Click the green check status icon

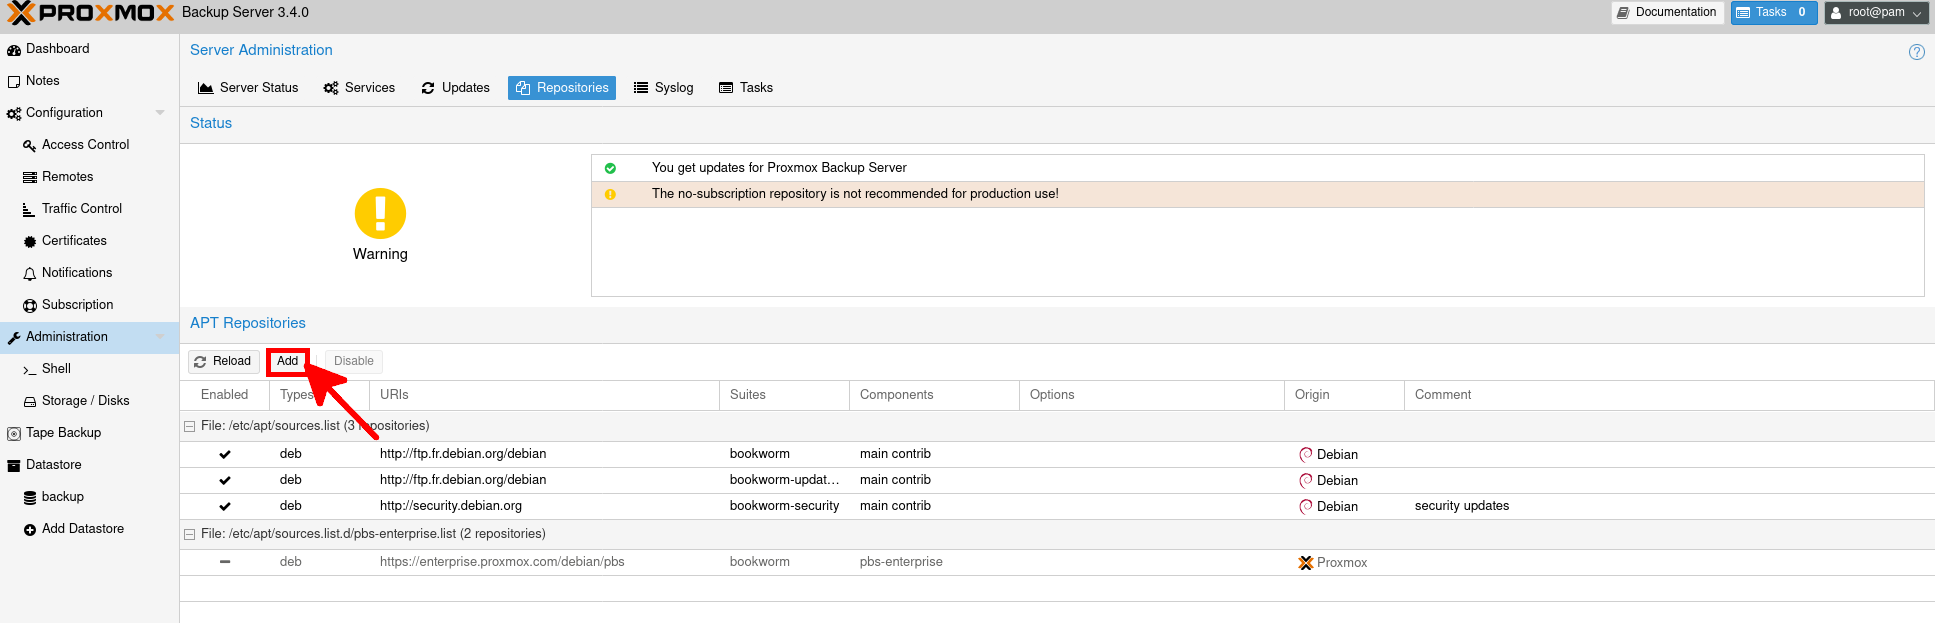(610, 168)
